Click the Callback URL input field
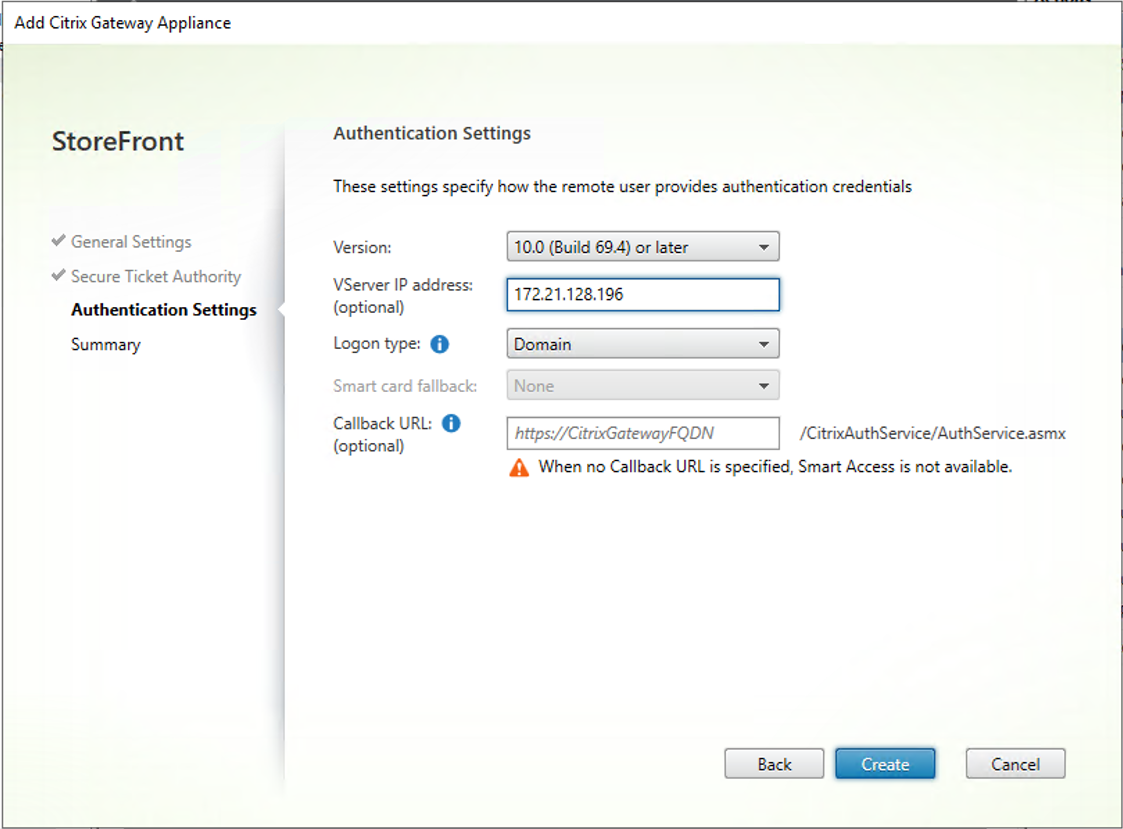 tap(642, 433)
